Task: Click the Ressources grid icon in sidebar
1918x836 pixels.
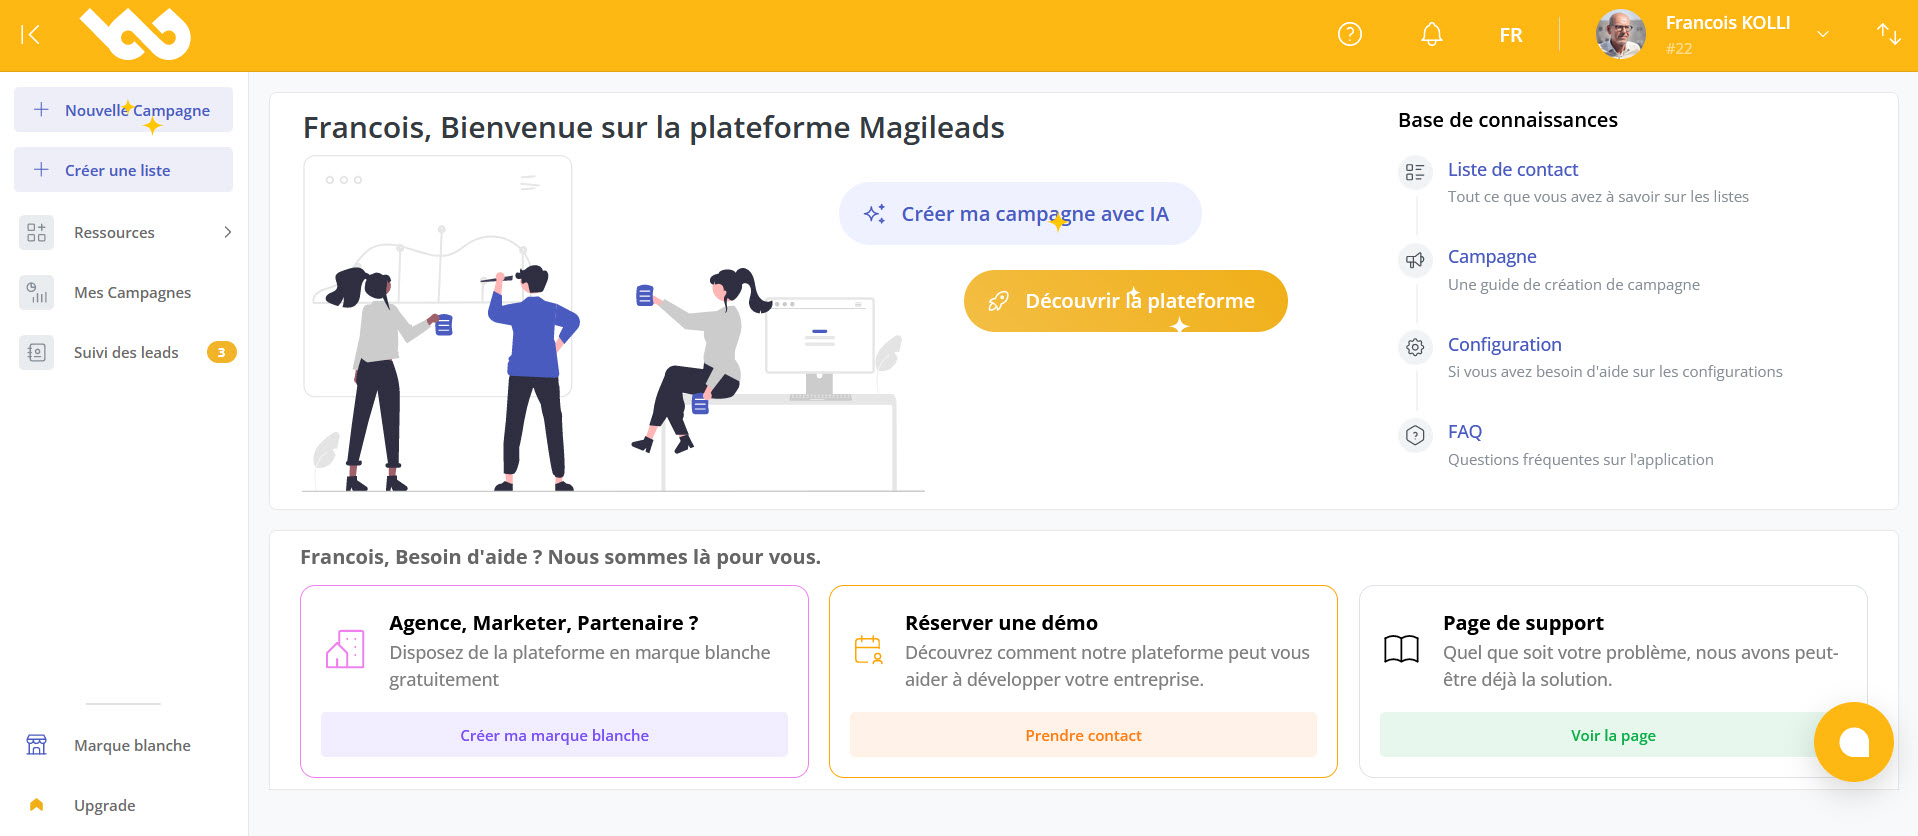Action: [x=36, y=232]
